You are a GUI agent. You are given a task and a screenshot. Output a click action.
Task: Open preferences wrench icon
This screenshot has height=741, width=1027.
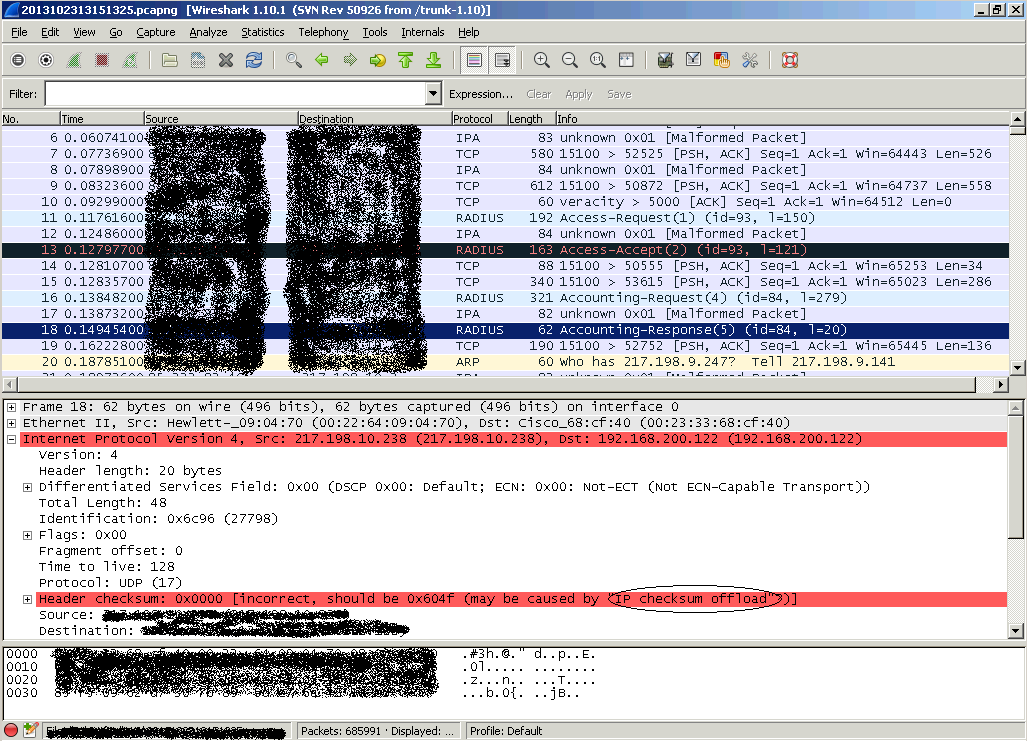pos(750,60)
